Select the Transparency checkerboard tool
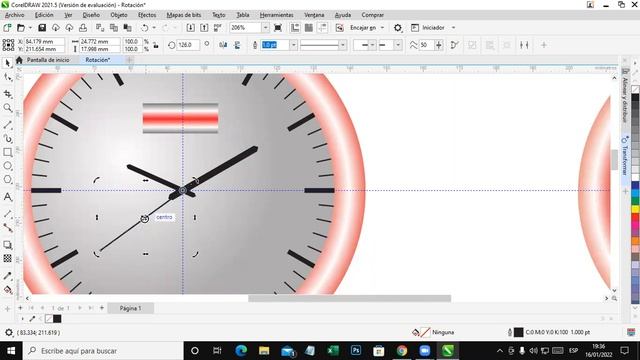The height and width of the screenshot is (360, 640). (x=7, y=258)
